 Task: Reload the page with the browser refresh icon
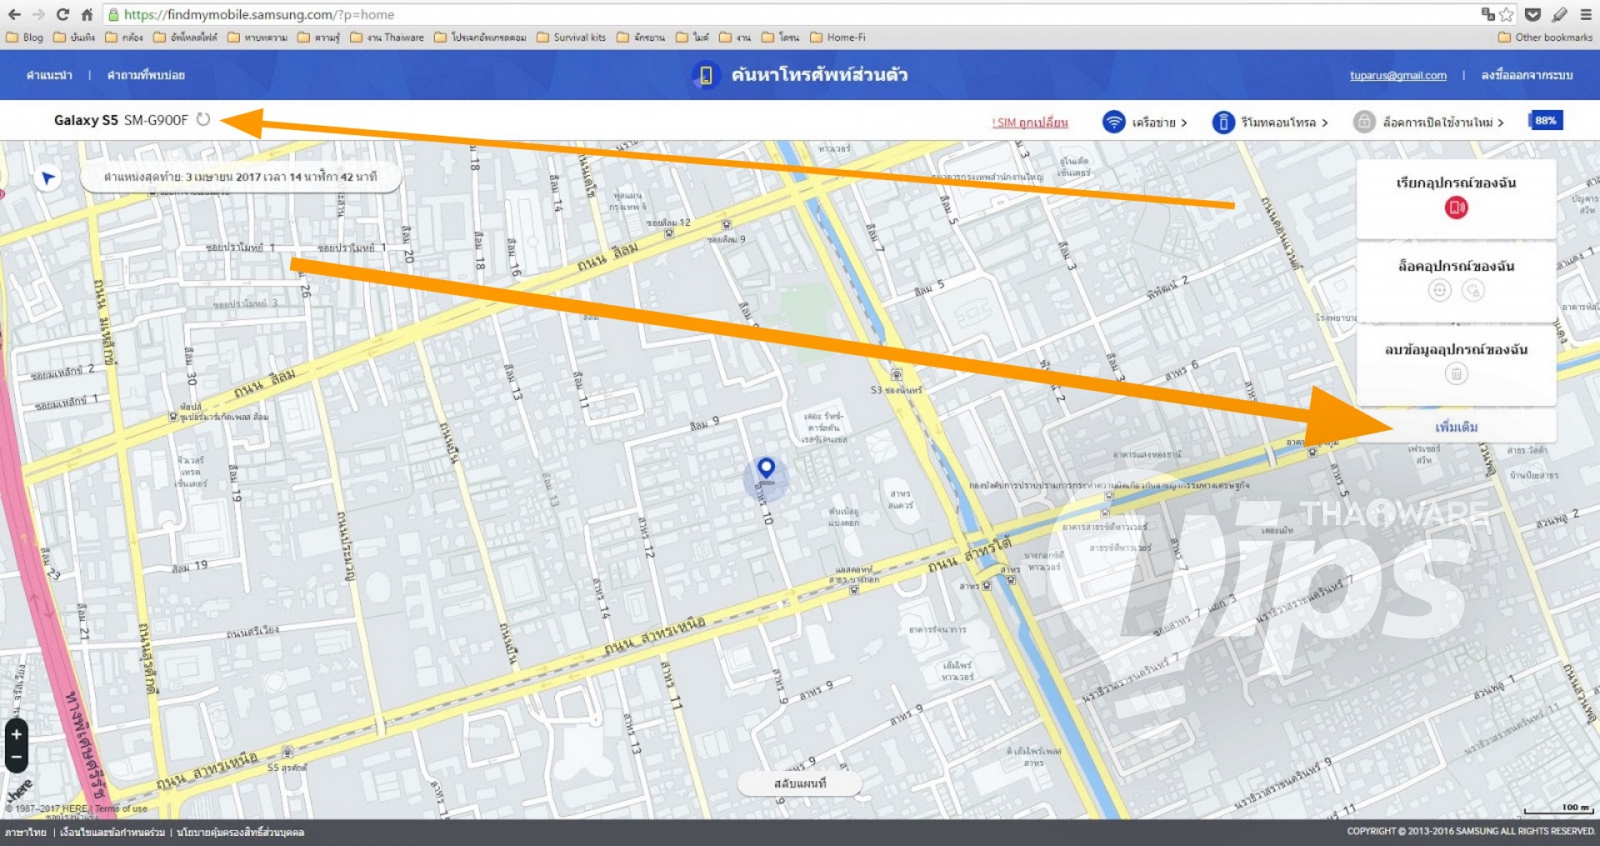62,14
